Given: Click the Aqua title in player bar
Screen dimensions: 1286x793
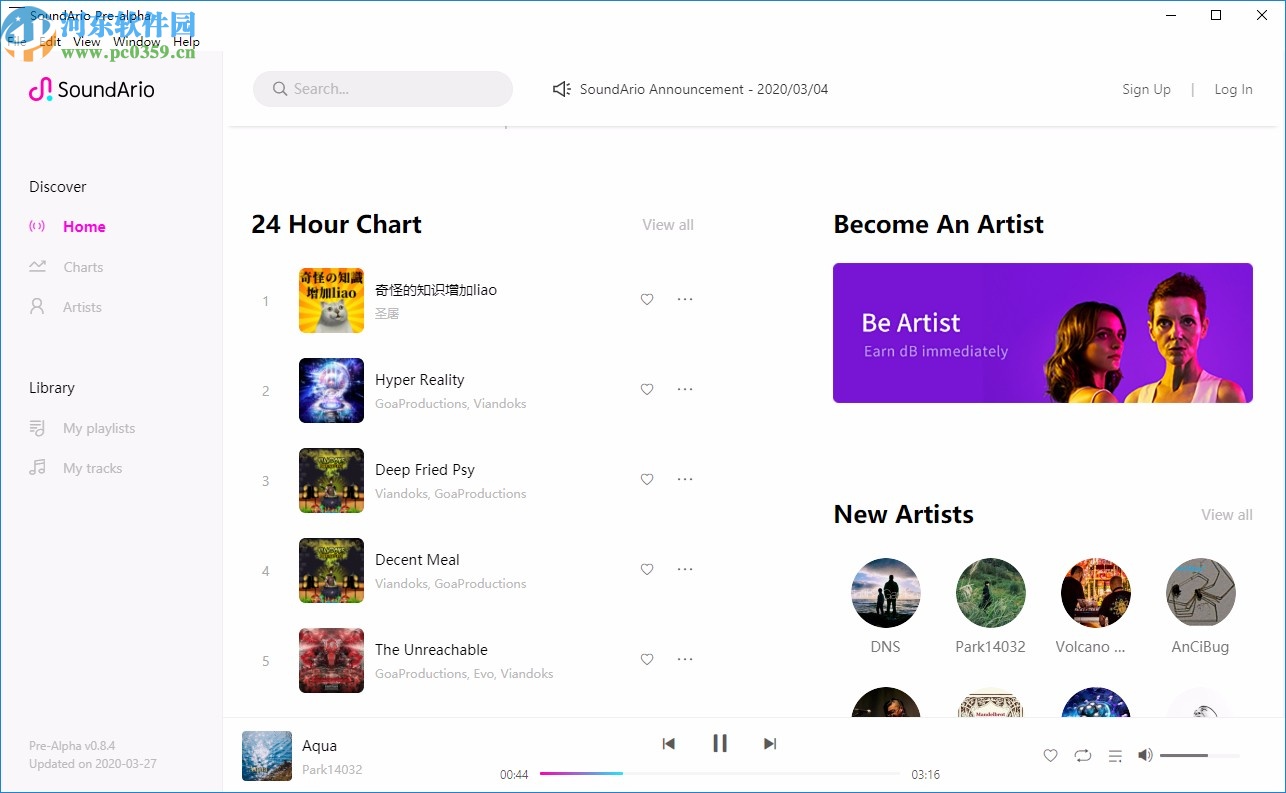Looking at the screenshot, I should click(x=320, y=746).
